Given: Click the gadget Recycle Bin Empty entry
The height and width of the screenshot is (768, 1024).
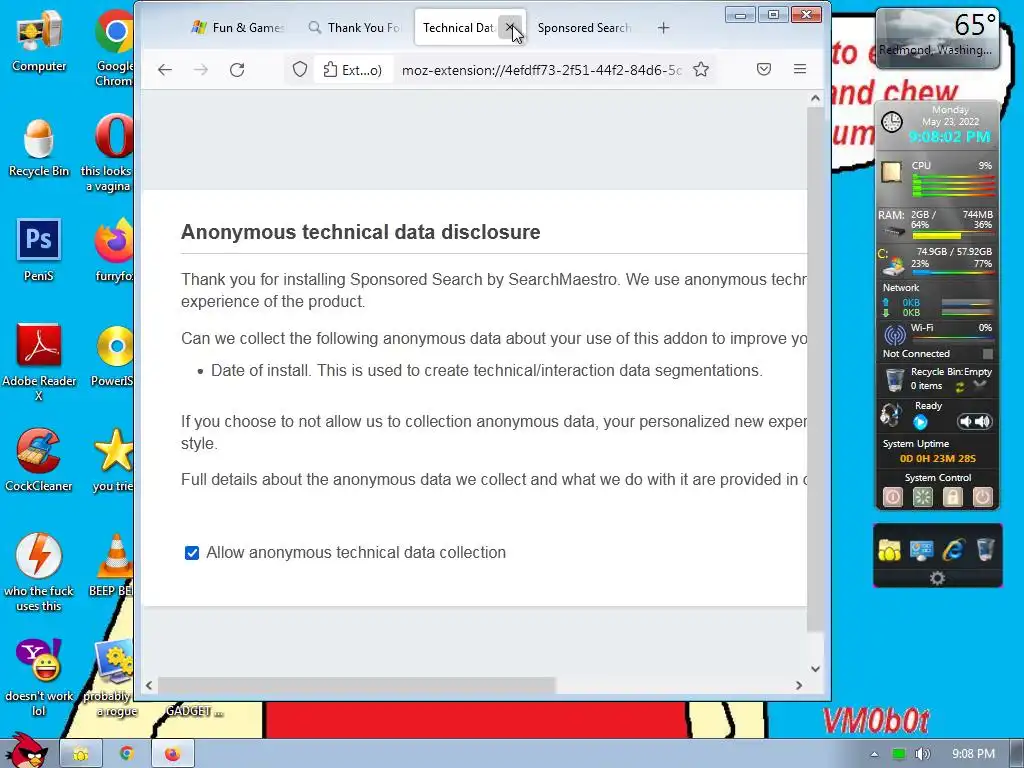Looking at the screenshot, I should tap(938, 379).
